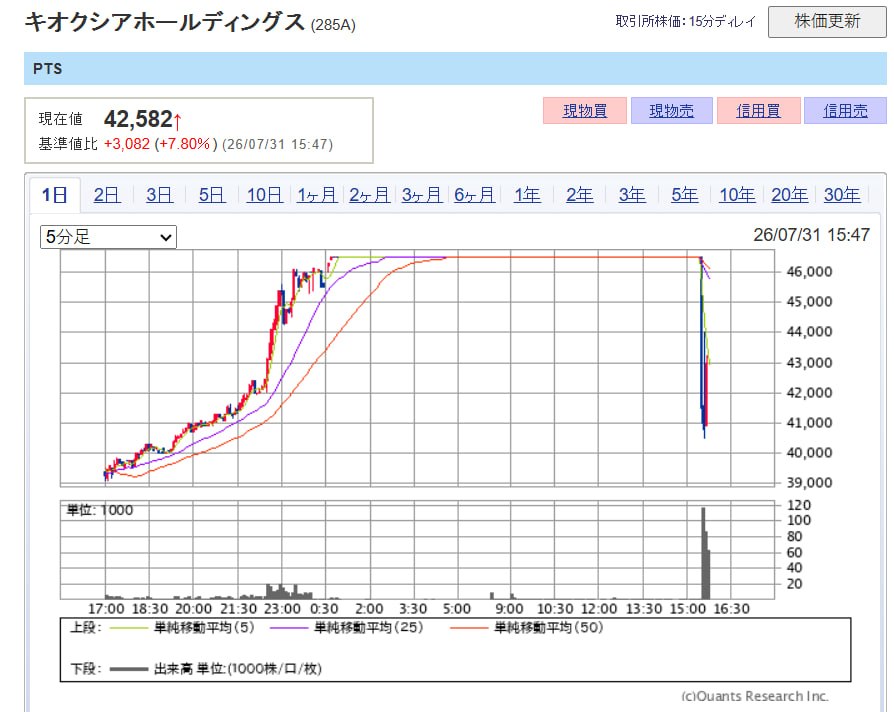Switch to the 30年 chart tab
Image resolution: width=894 pixels, height=712 pixels.
point(842,195)
